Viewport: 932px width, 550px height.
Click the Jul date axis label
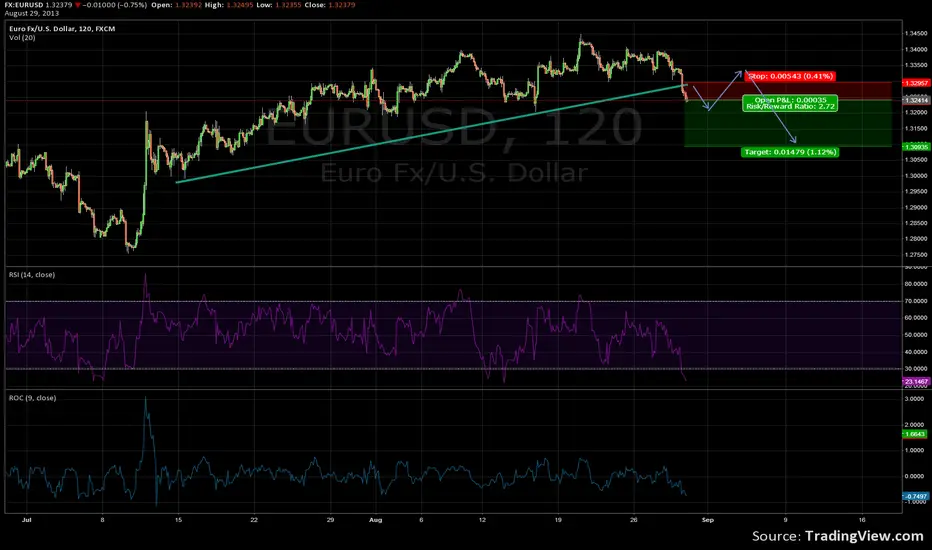point(26,520)
